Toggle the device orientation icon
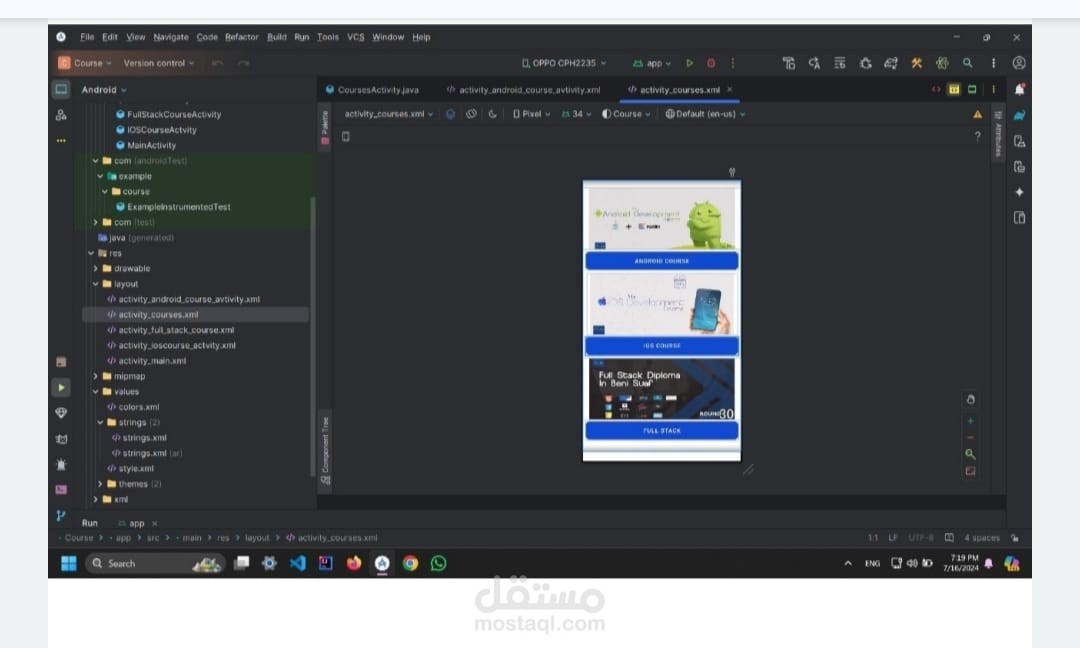The height and width of the screenshot is (648, 1080). [x=471, y=114]
